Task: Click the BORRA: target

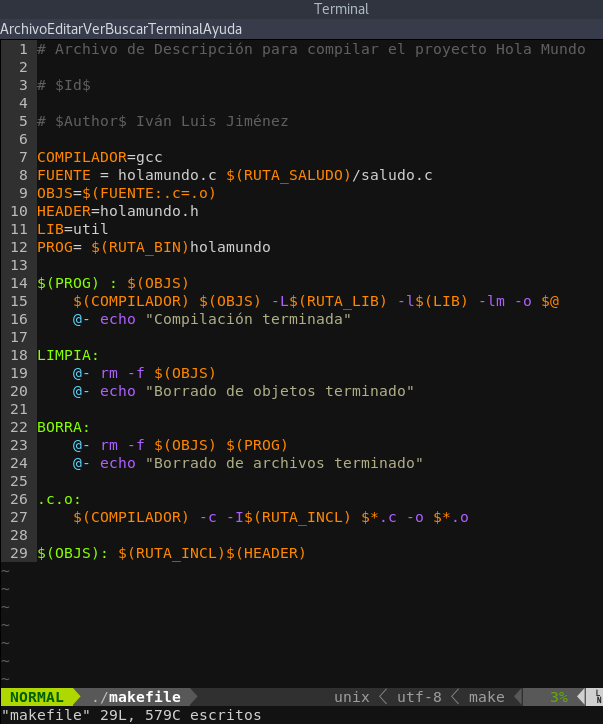Action: (63, 427)
